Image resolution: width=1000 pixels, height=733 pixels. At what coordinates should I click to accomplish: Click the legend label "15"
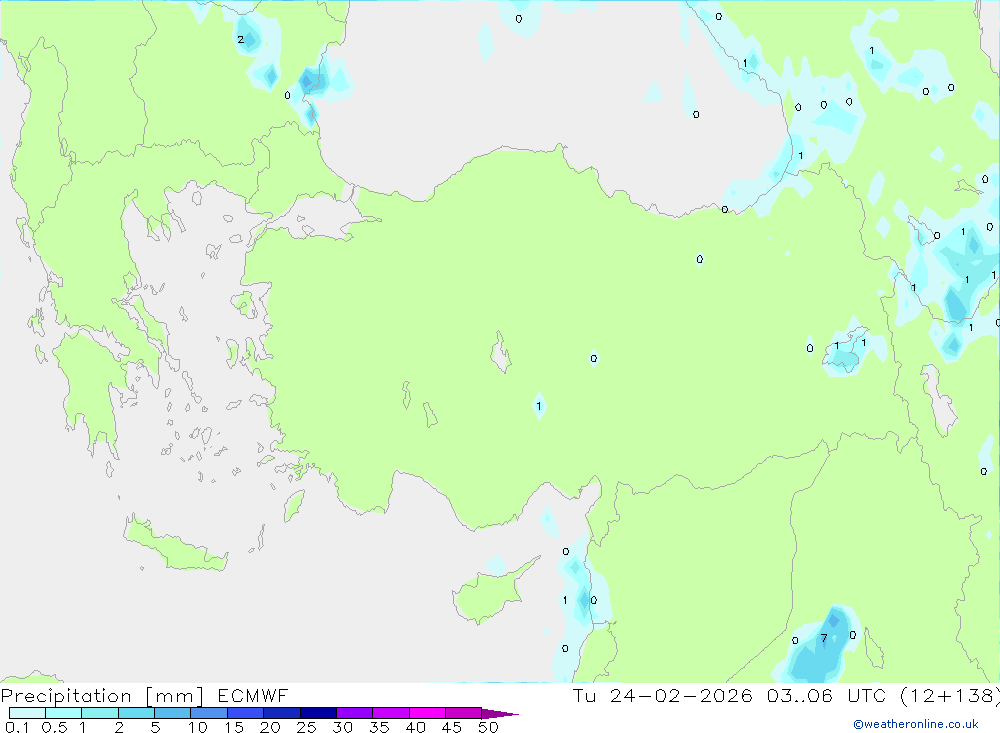click(x=234, y=727)
